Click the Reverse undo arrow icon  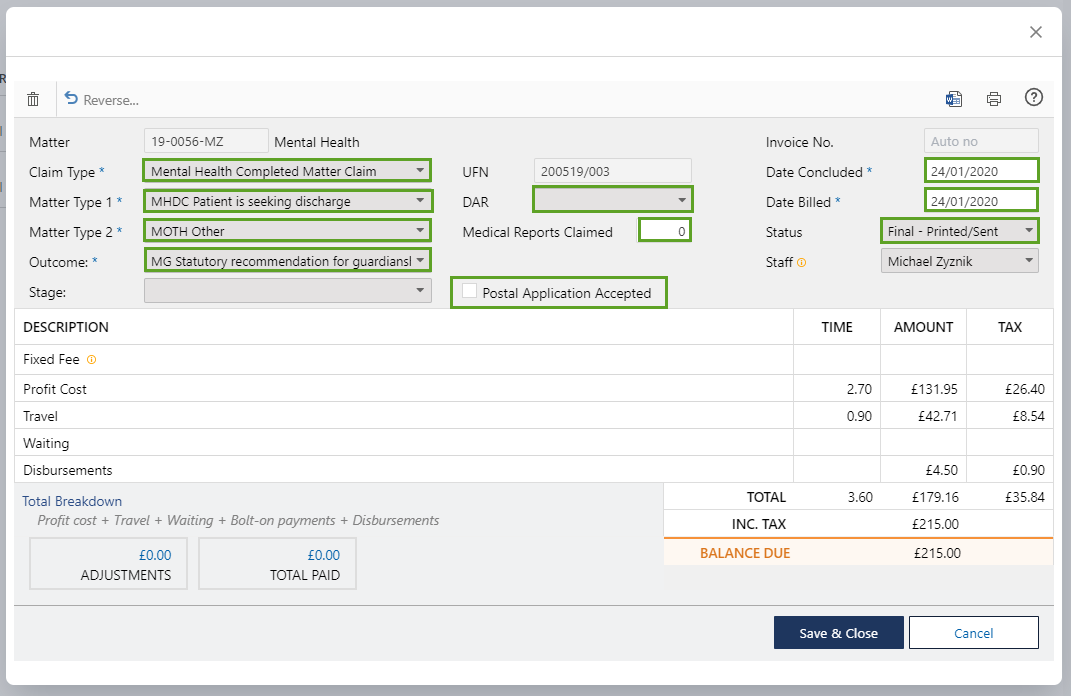[x=71, y=98]
